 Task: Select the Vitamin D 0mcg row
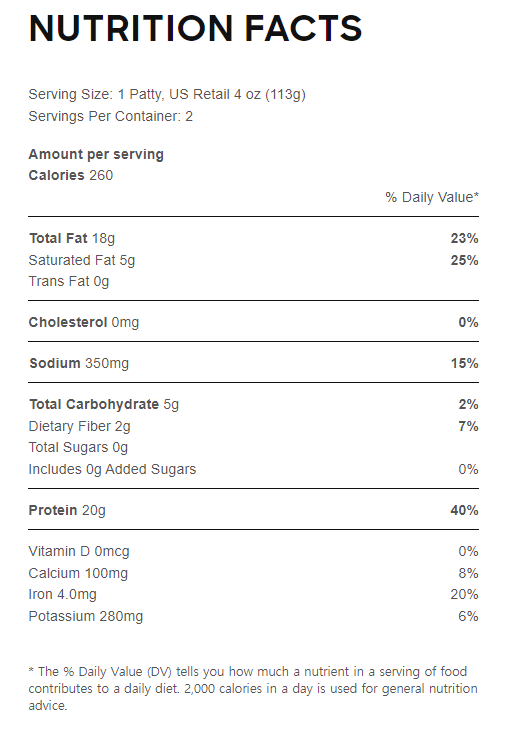pyautogui.click(x=254, y=551)
